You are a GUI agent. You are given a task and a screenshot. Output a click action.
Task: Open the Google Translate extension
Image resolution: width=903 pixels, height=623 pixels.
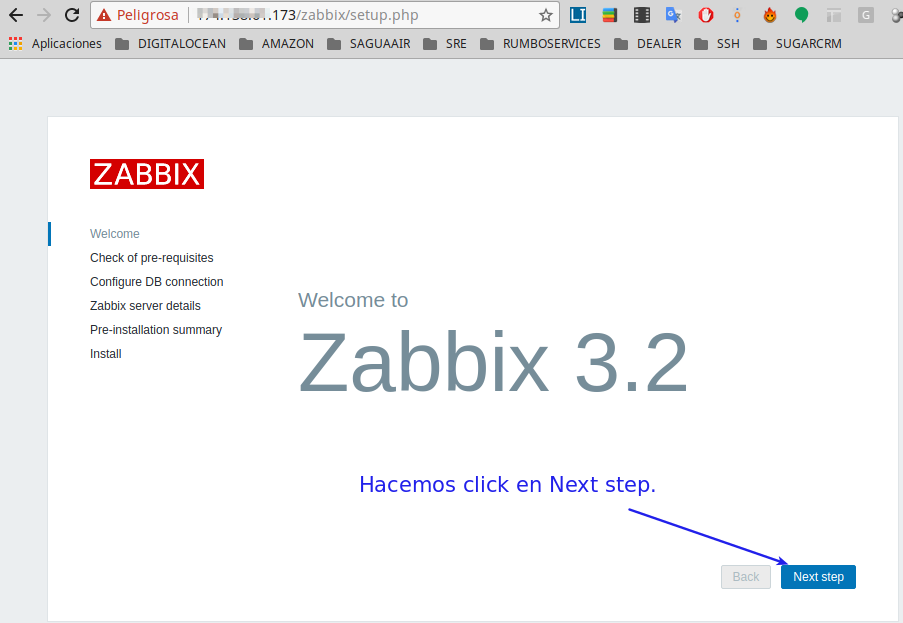(673, 15)
